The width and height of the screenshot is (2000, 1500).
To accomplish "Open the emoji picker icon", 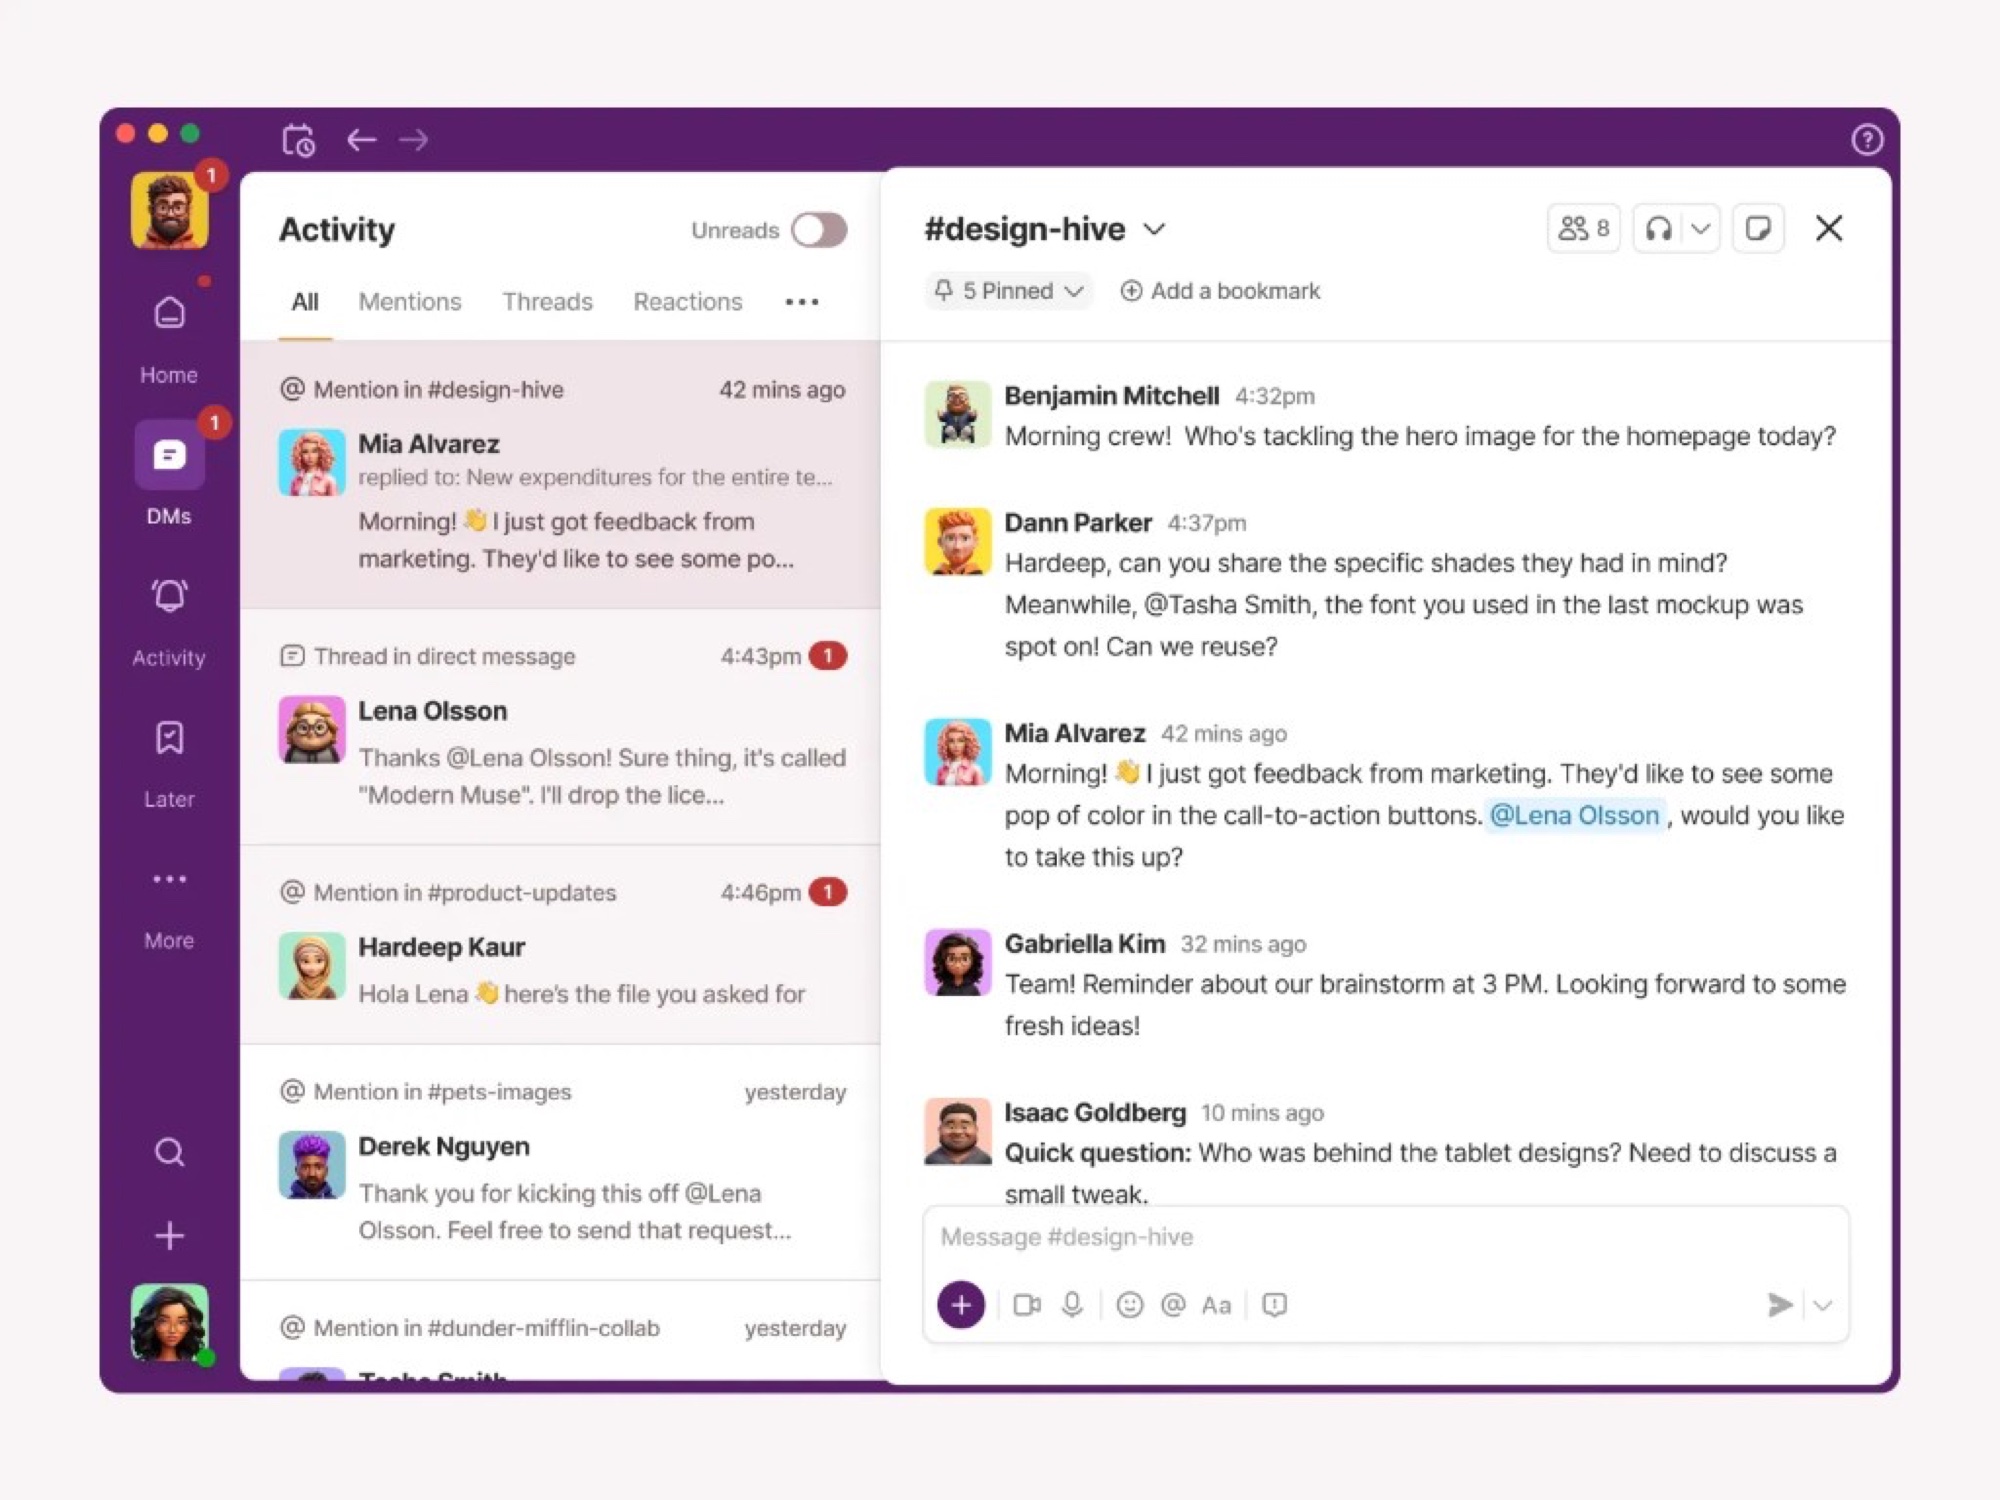I will point(1130,1305).
